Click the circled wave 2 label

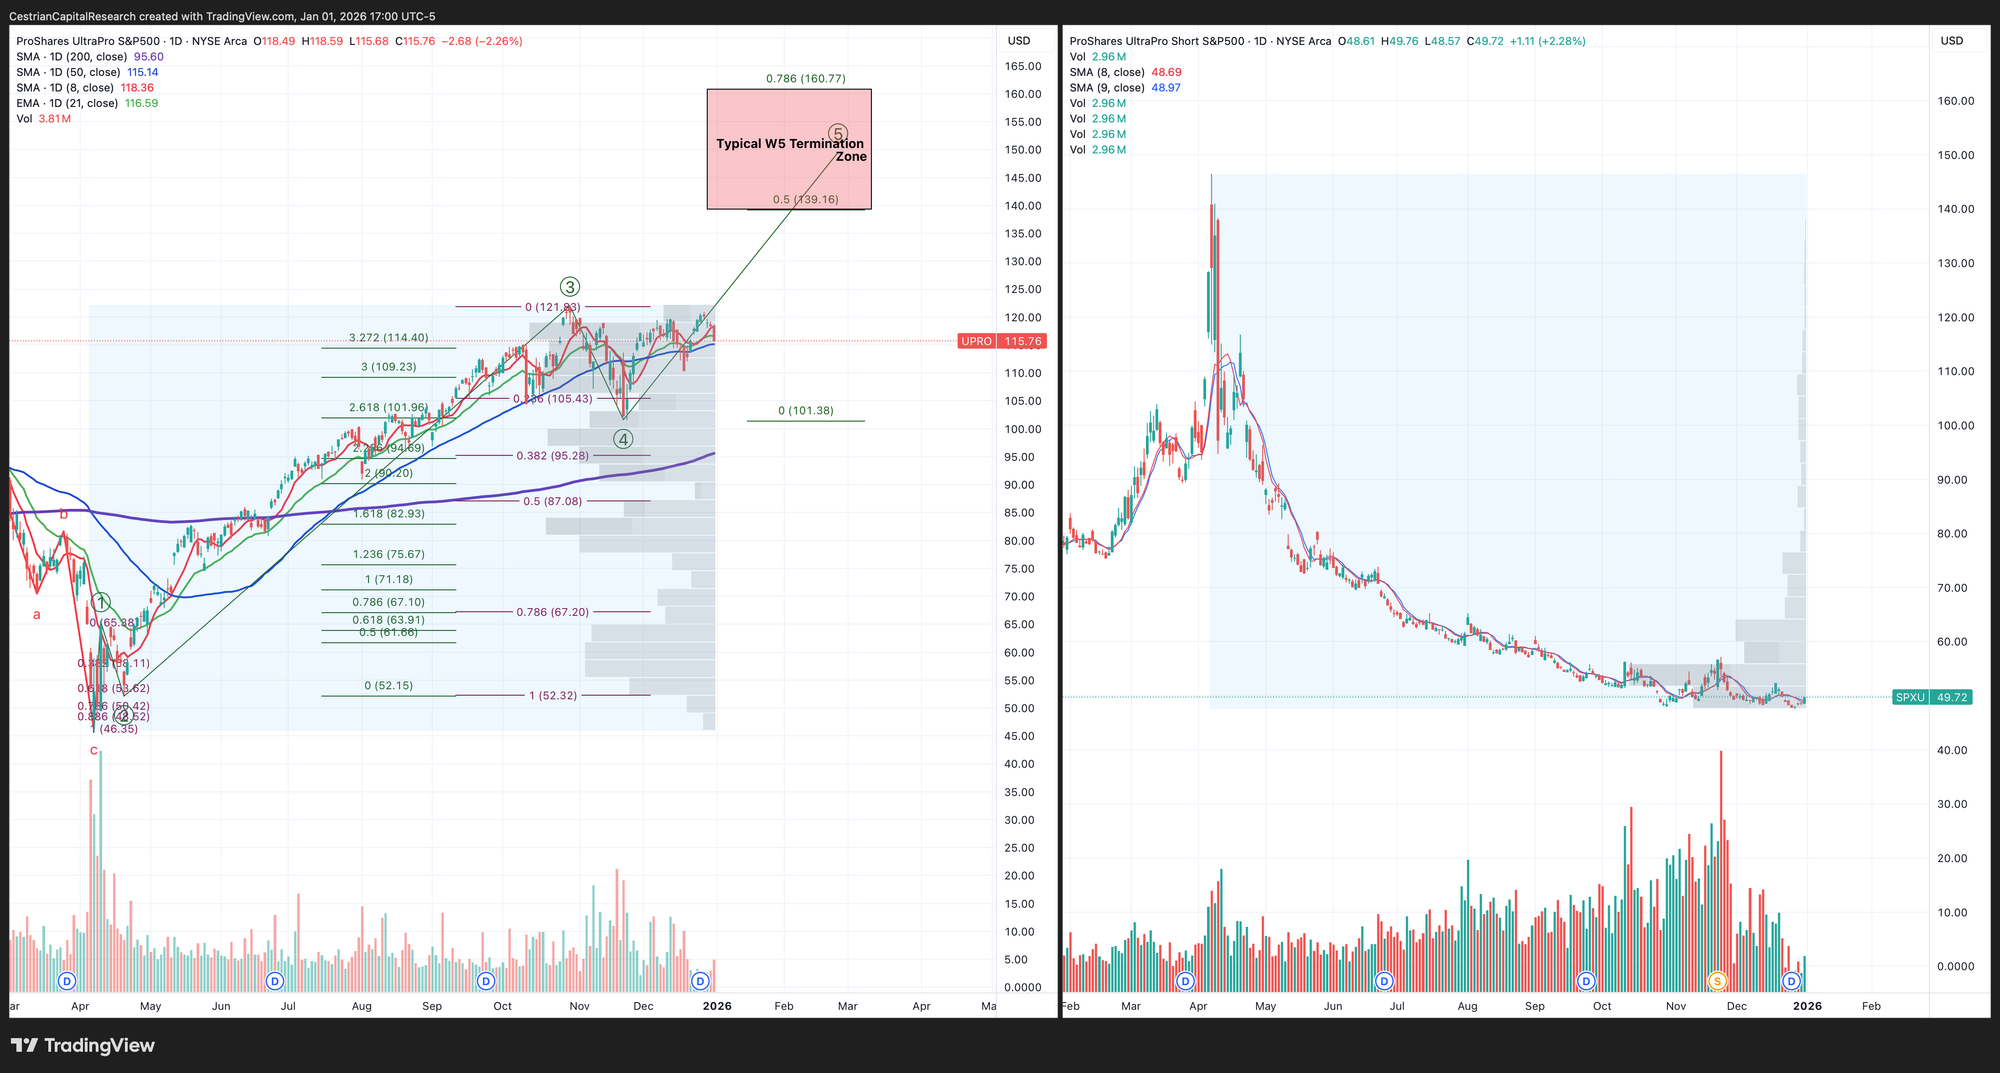pos(122,716)
